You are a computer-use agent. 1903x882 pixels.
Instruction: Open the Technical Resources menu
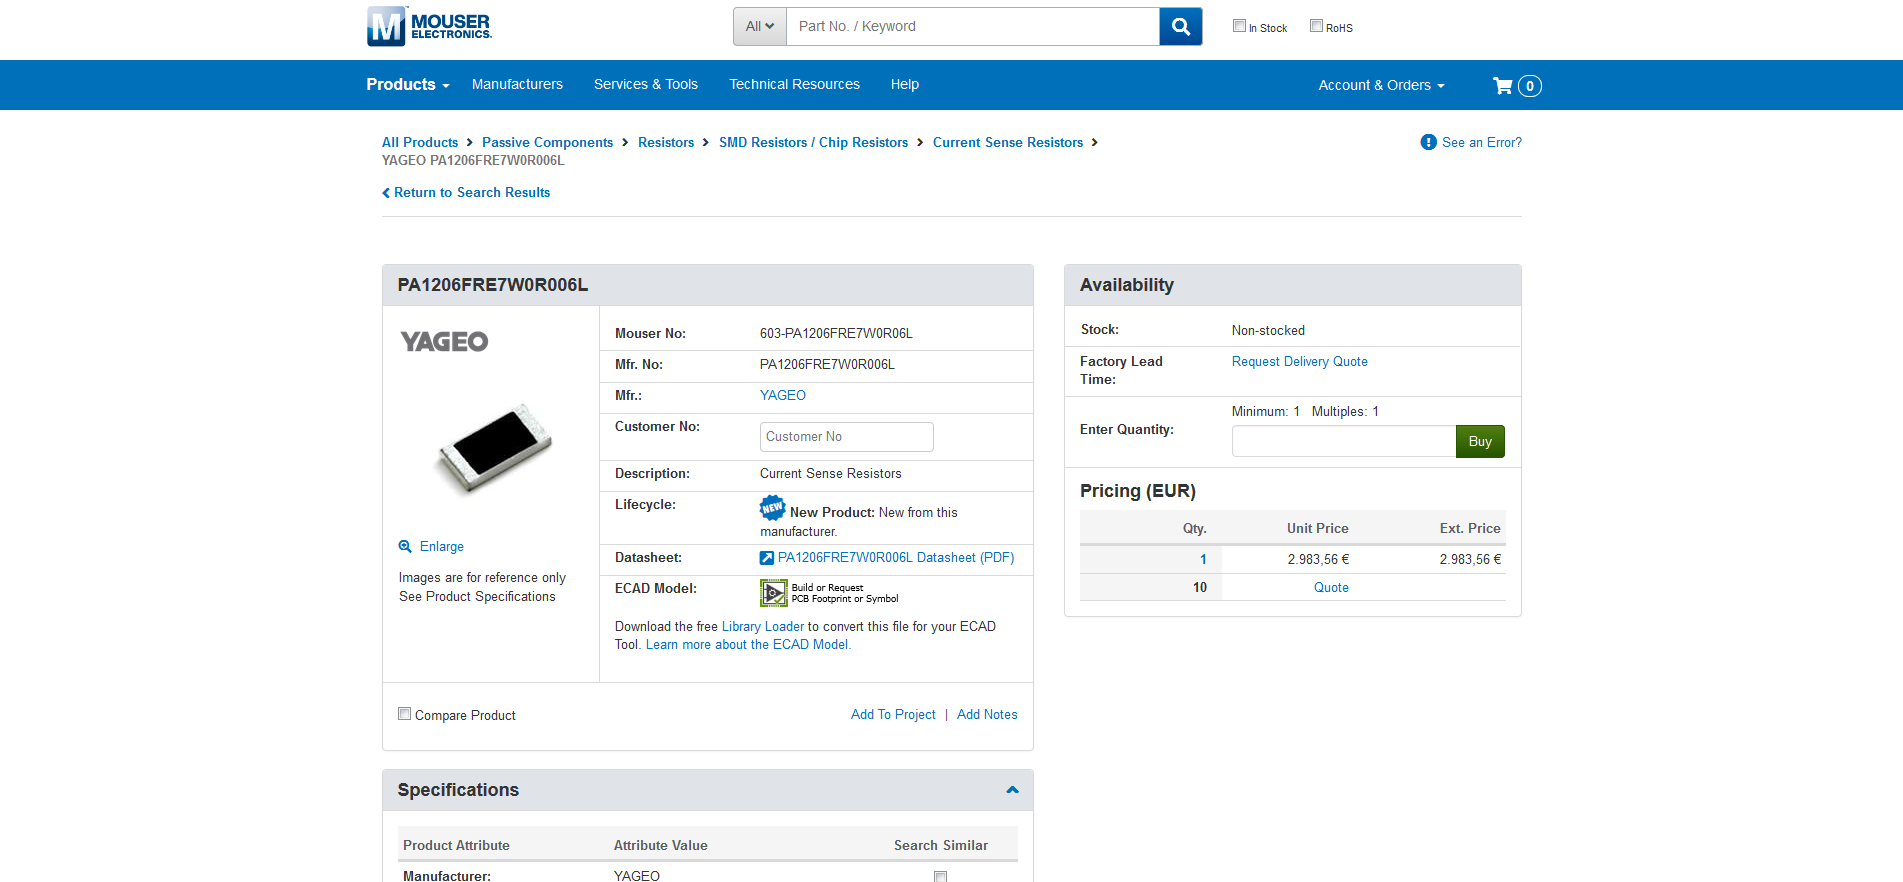point(794,85)
